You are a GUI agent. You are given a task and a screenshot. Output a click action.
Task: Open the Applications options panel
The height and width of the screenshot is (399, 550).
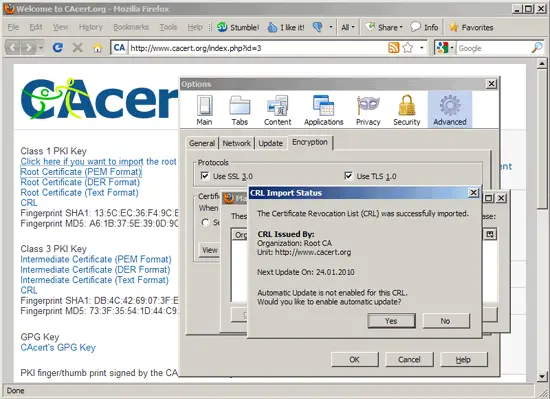(323, 110)
